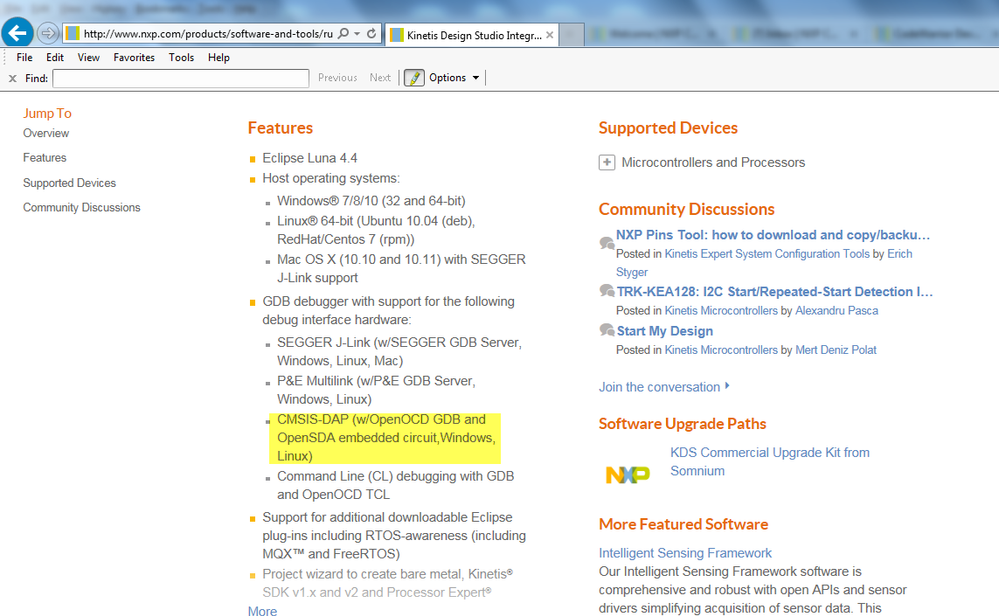
Task: Click the search magnifier in address bar
Action: [x=343, y=33]
